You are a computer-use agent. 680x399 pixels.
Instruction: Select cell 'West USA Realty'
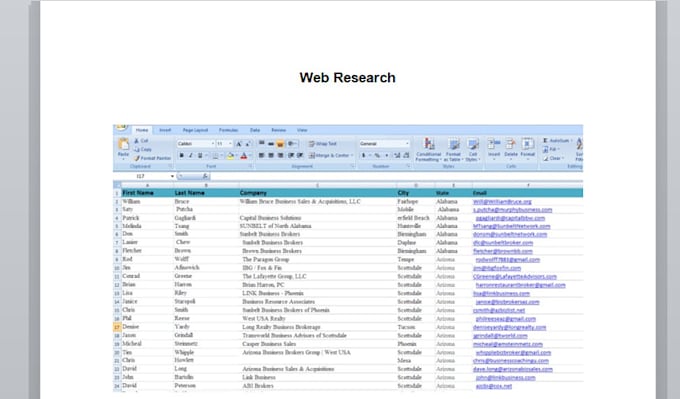[317, 319]
